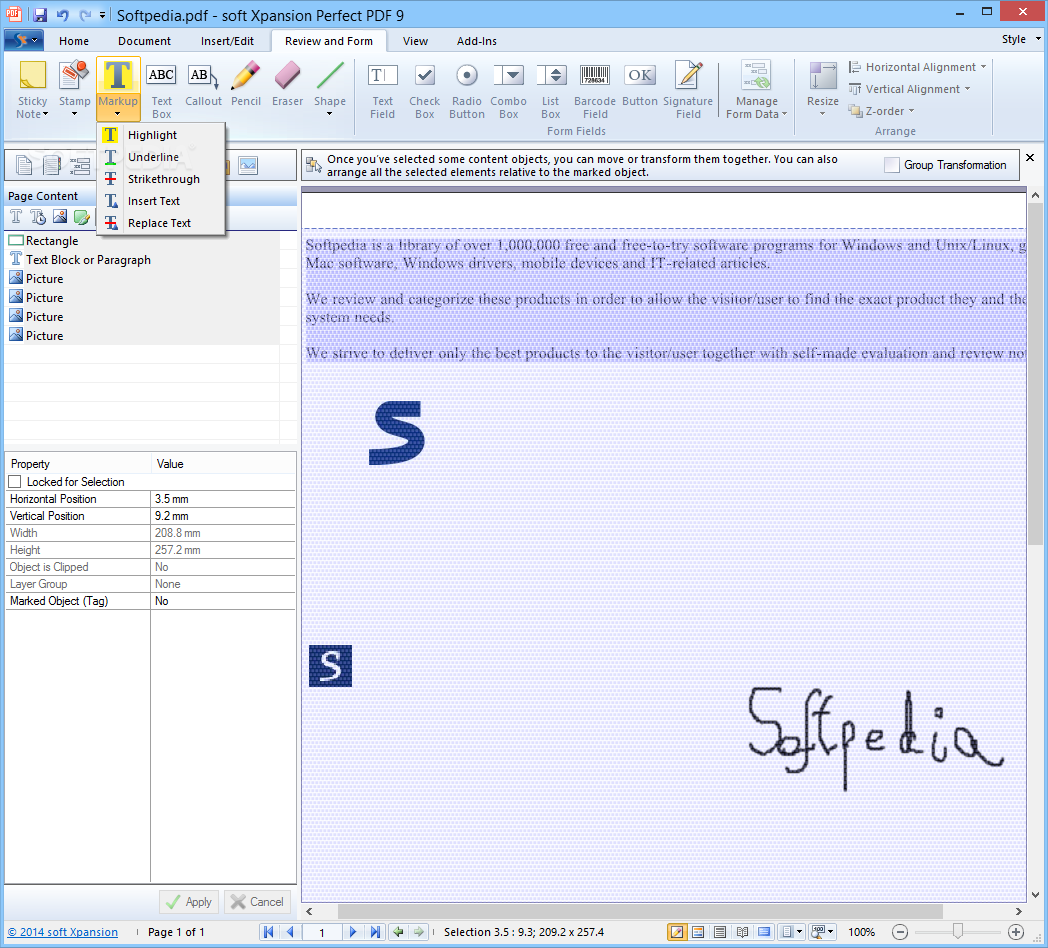Click the green shape edit icon under Page Content

coord(82,217)
